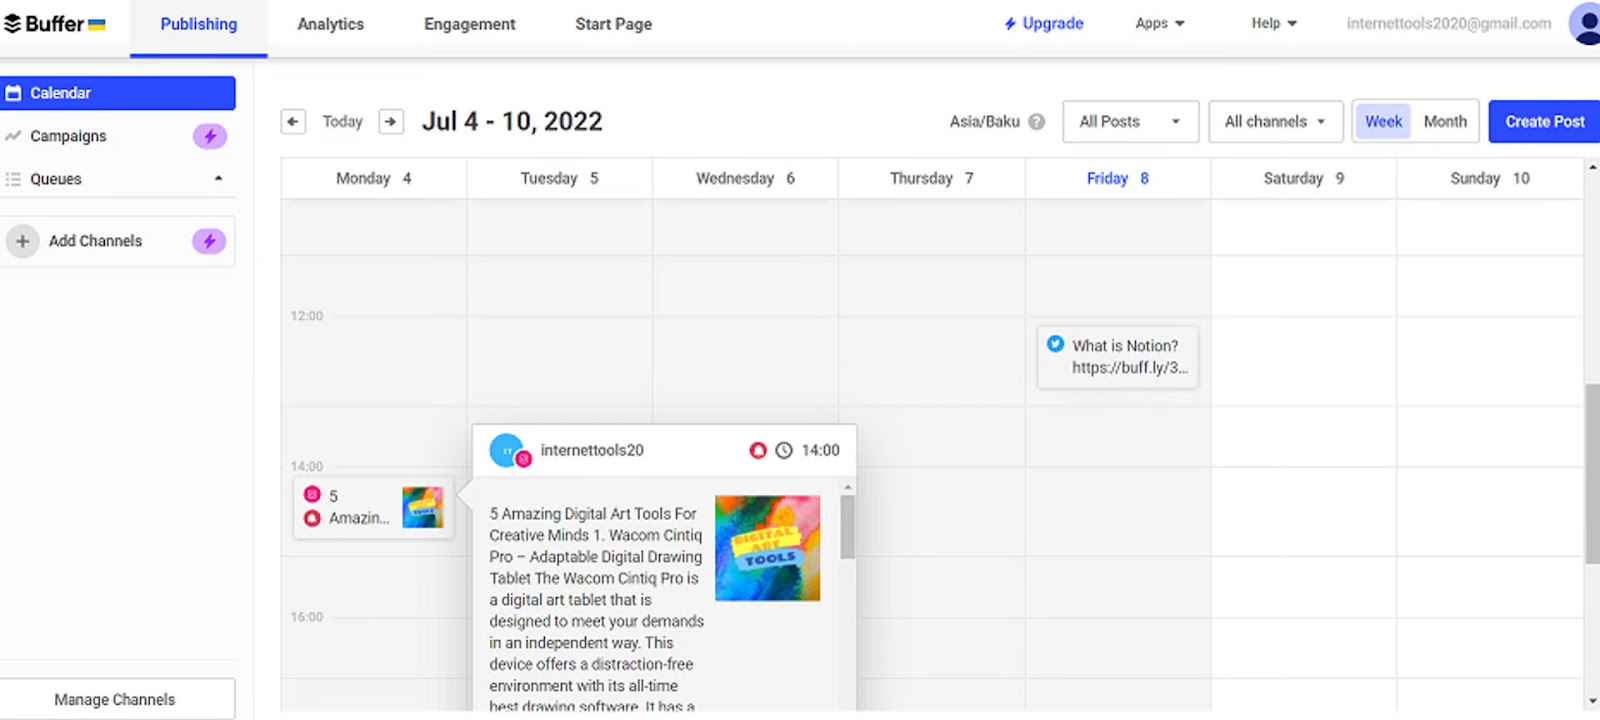The image size is (1600, 720).
Task: Click the Monday 4 column header
Action: point(373,178)
